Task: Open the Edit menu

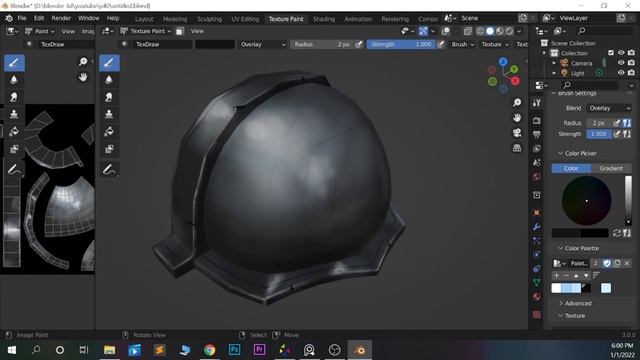Action: click(39, 18)
